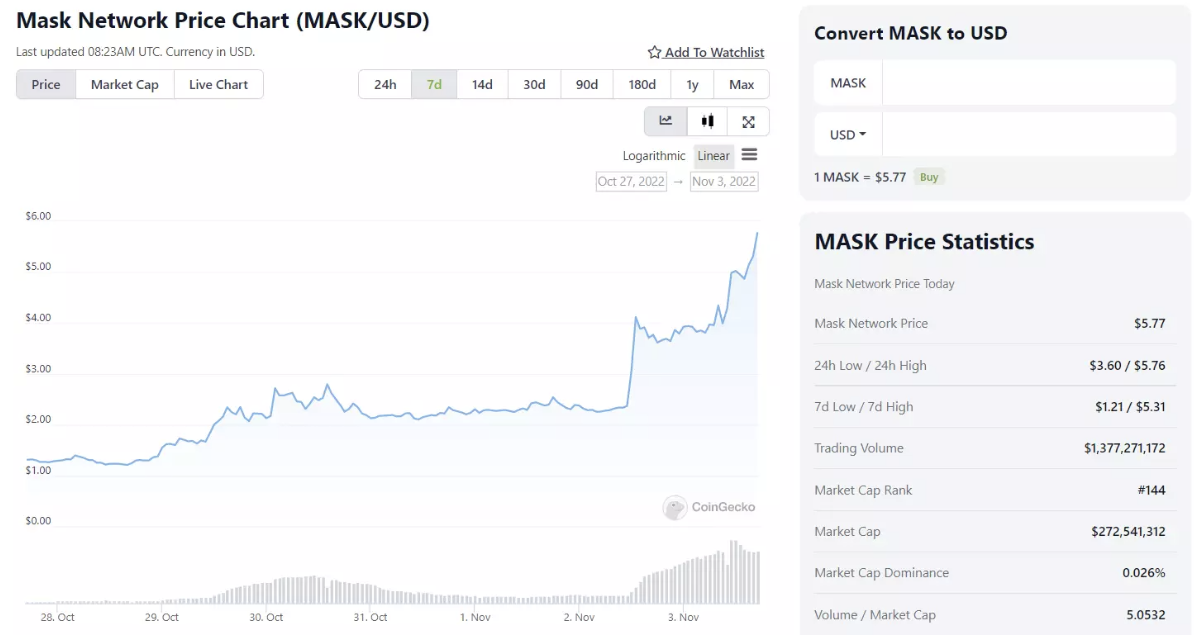
Task: Click the 1 MASK = $5.77 rate text
Action: [x=860, y=177]
